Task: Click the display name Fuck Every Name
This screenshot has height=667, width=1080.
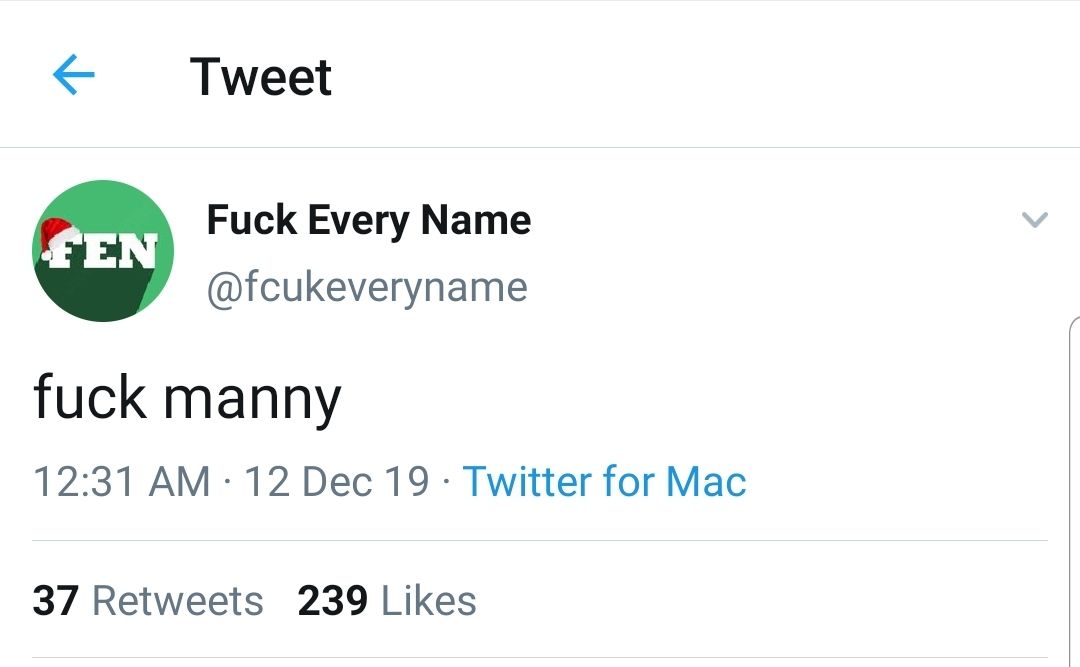Action: coord(368,220)
